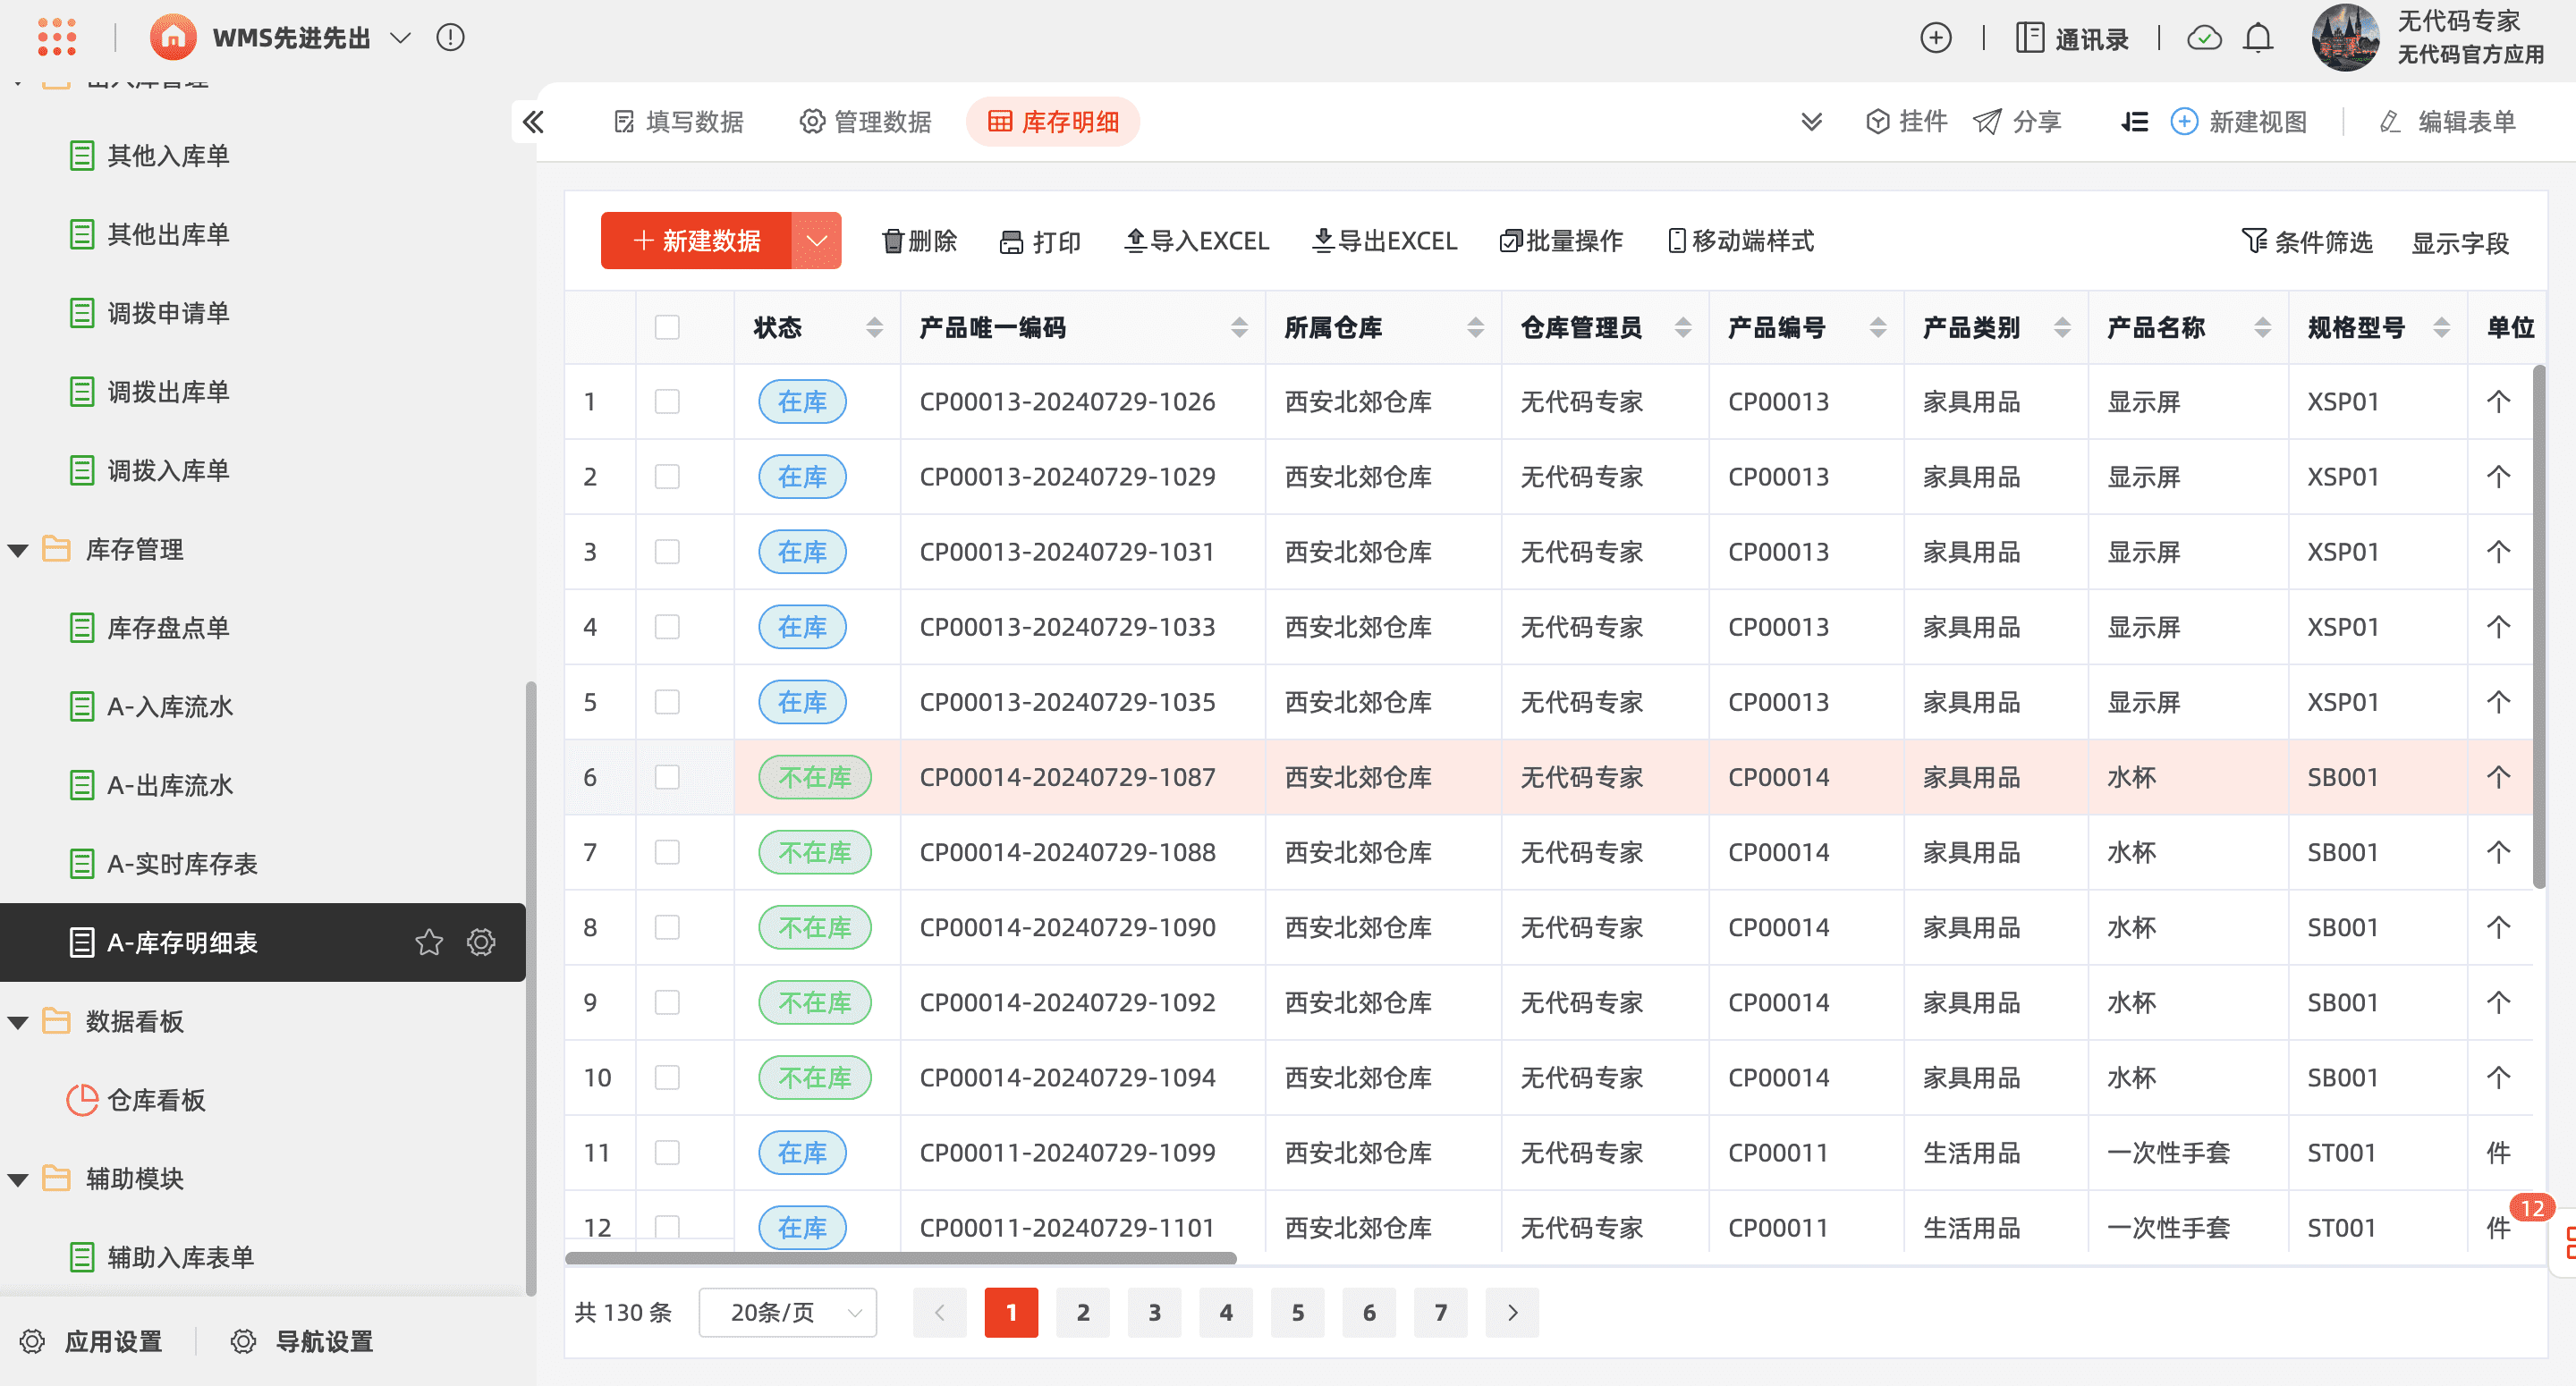
Task: Click the plus circle icon in top bar
Action: click(1936, 38)
